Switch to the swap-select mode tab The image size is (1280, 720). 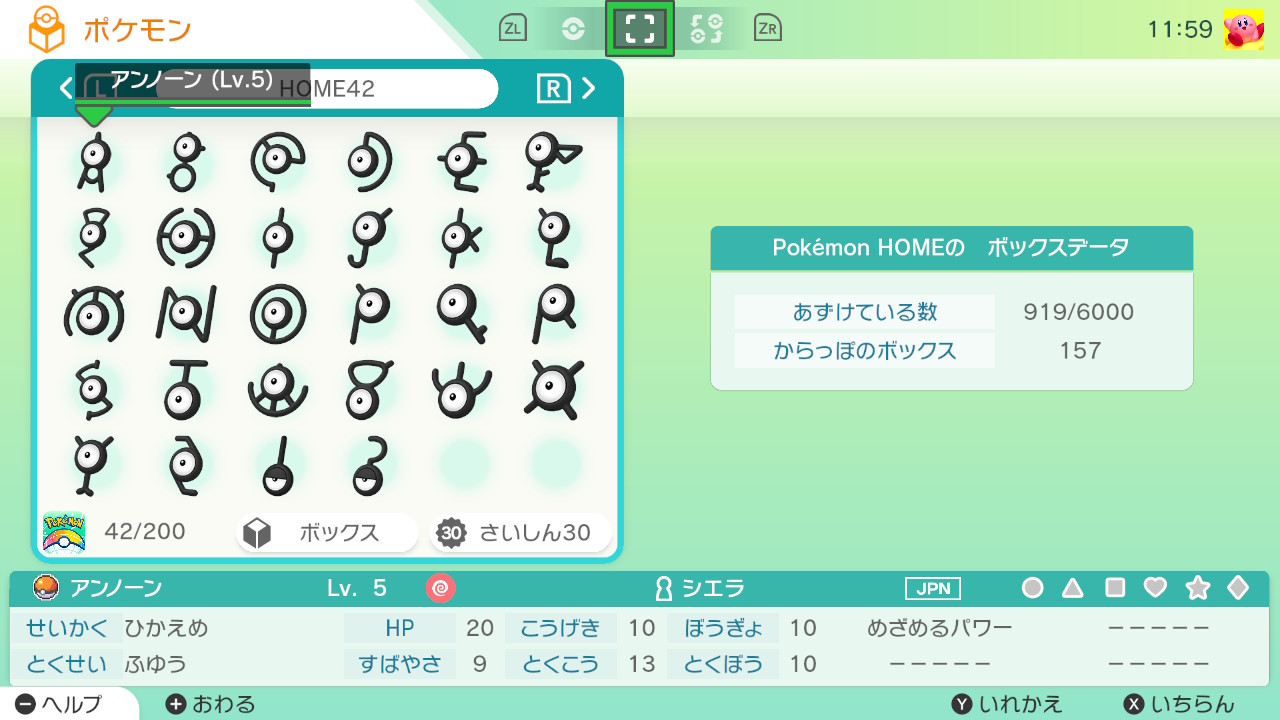707,29
